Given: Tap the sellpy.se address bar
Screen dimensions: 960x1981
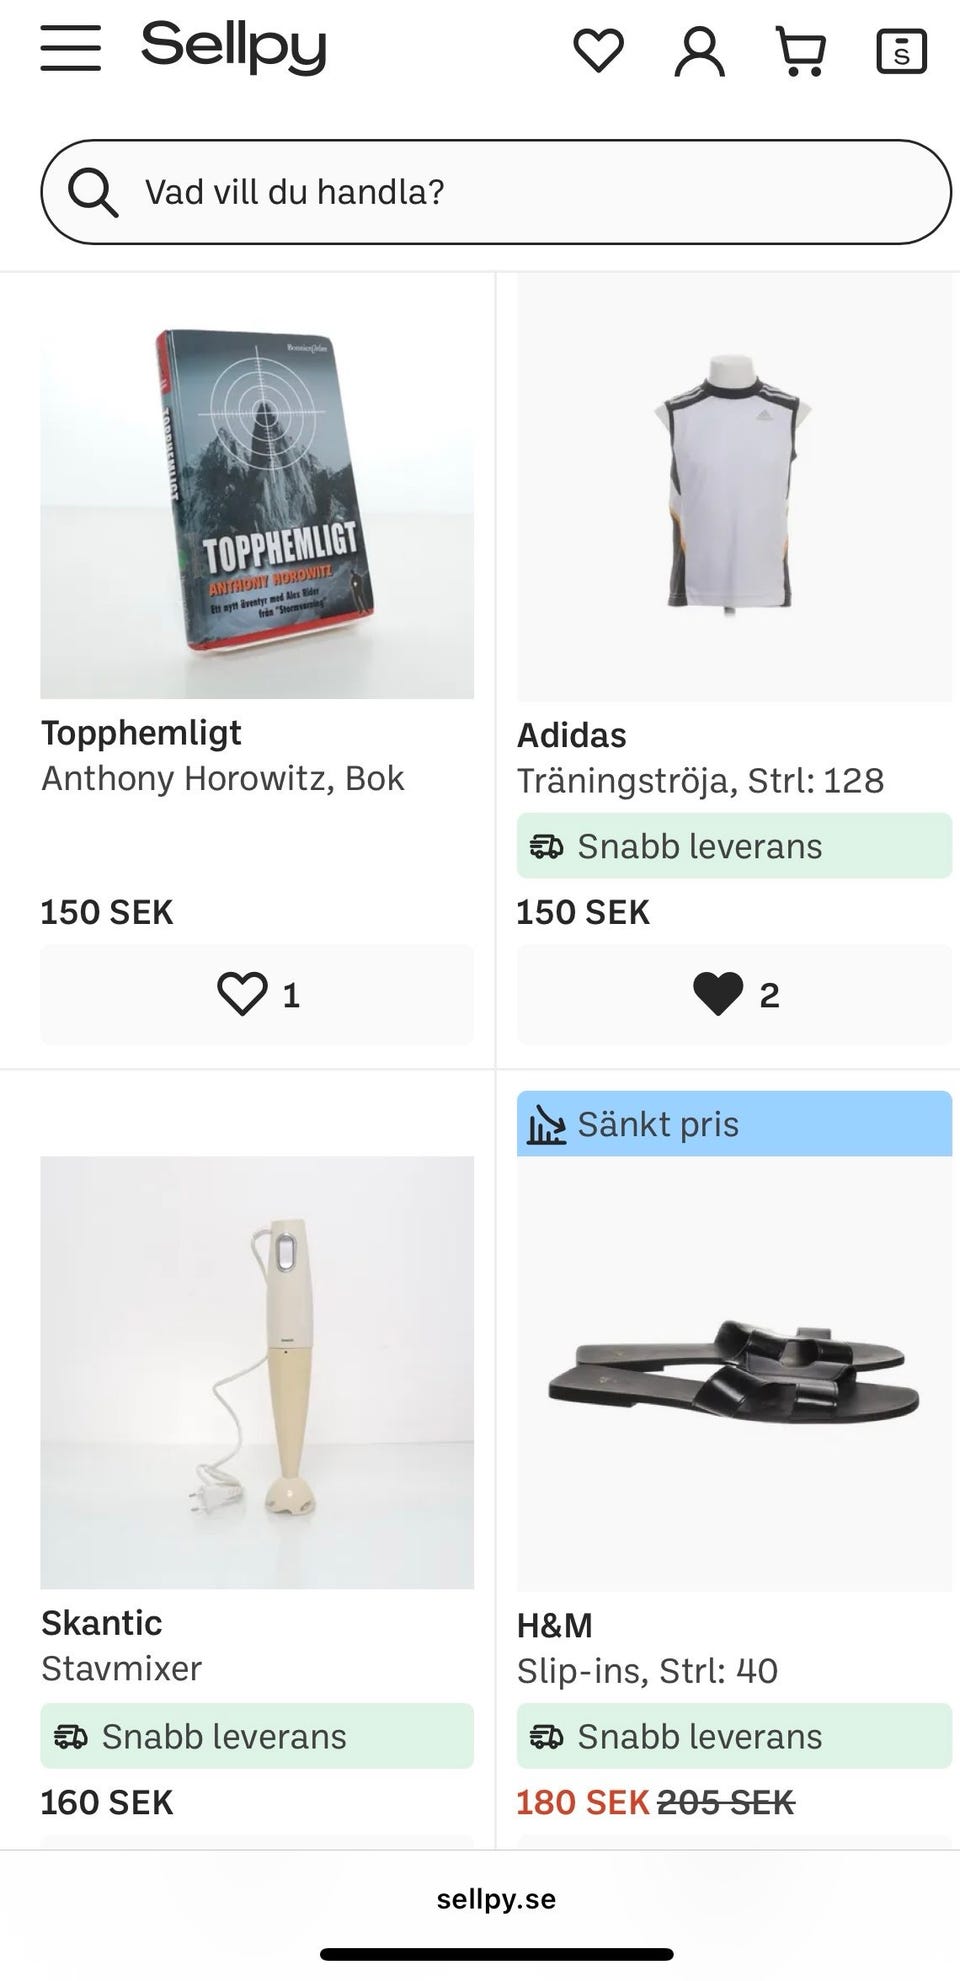Looking at the screenshot, I should coord(496,1899).
